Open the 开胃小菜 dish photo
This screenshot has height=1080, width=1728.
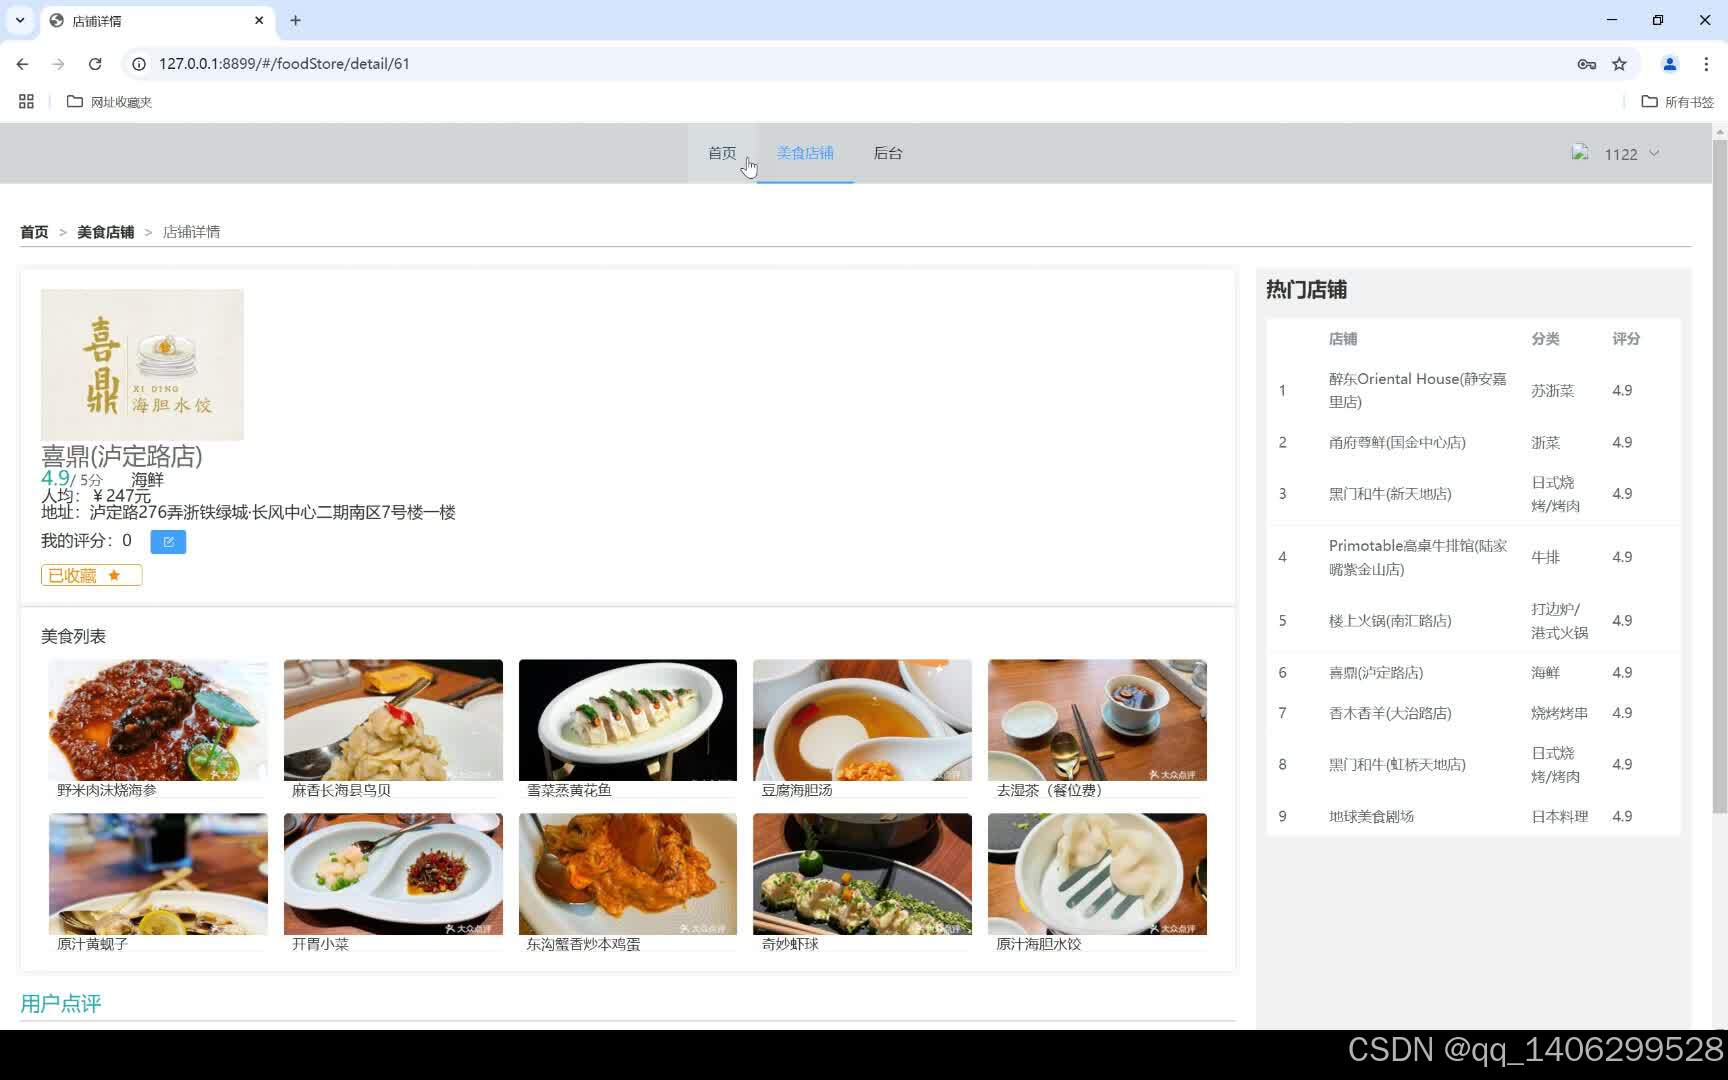tap(393, 874)
